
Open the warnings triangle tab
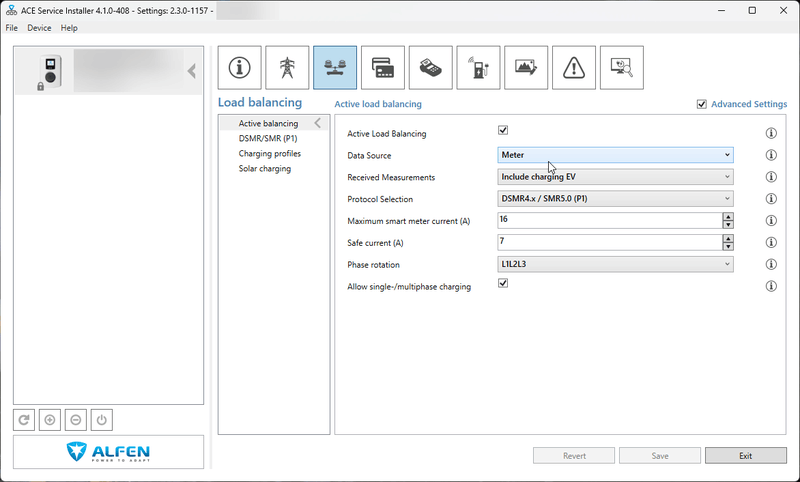[x=574, y=68]
